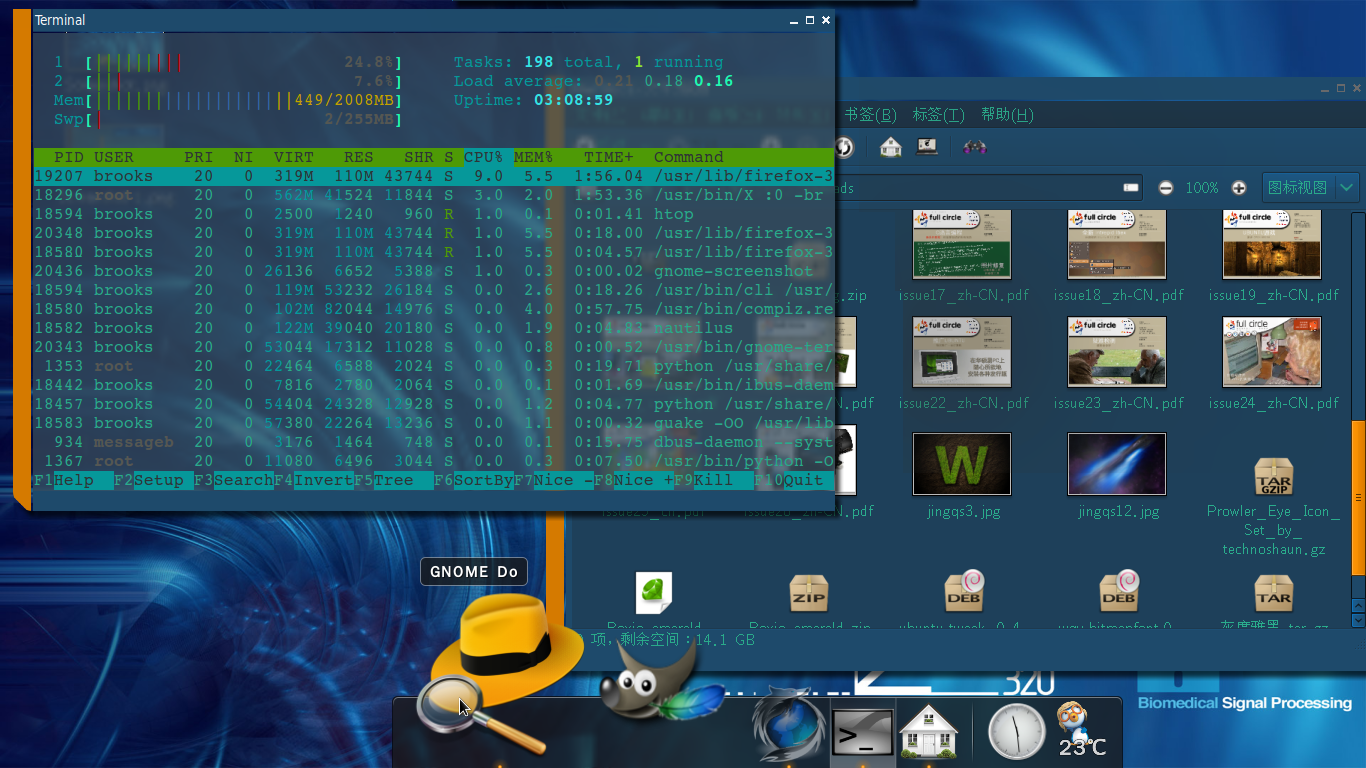Toggle the location bar text-entry mode button
Screen dimensions: 1366x768
pos(1131,188)
